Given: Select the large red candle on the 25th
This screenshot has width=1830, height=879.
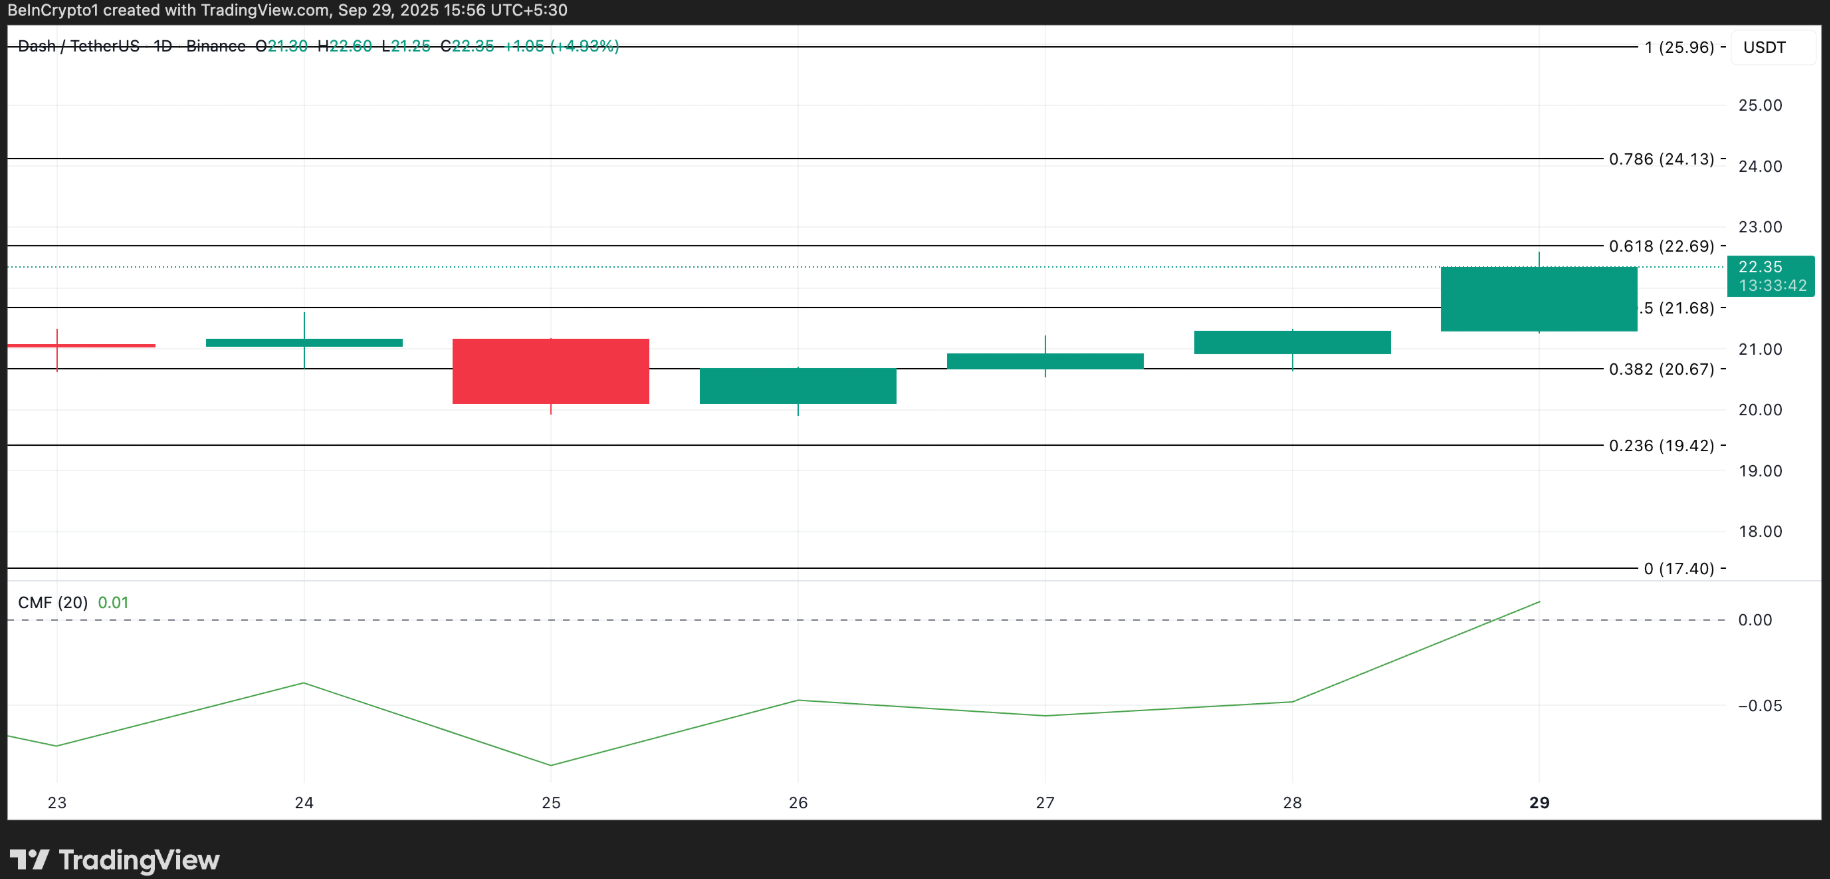Looking at the screenshot, I should coord(551,371).
